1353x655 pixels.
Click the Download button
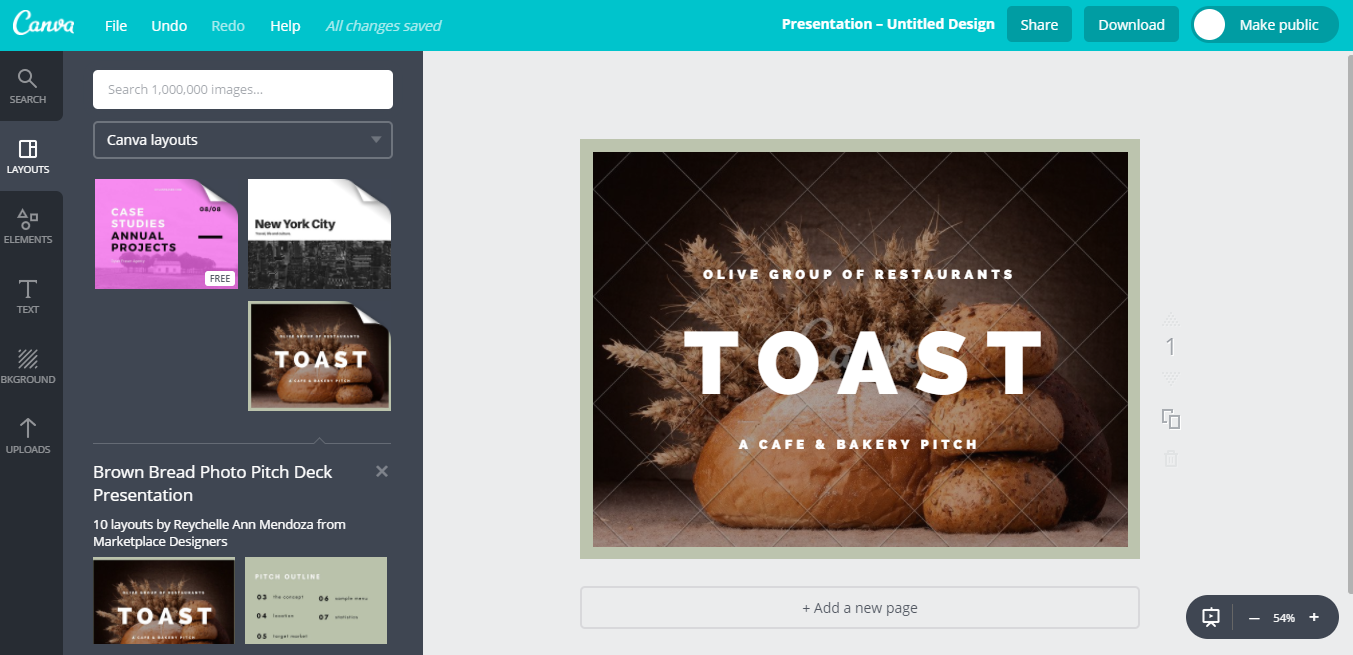click(1131, 25)
